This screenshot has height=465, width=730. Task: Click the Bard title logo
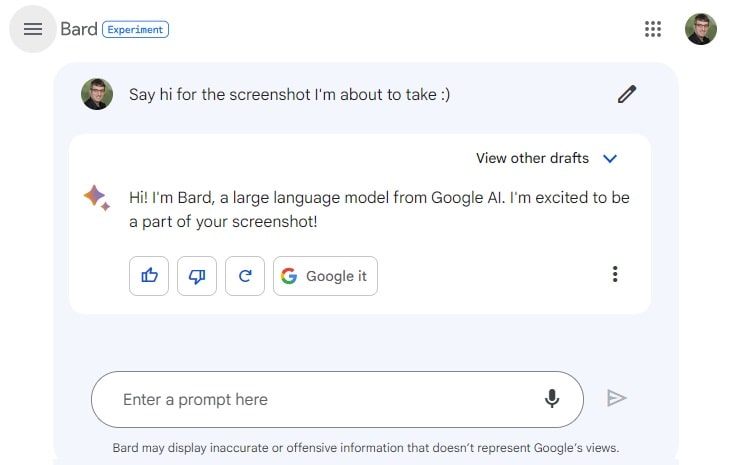point(79,29)
